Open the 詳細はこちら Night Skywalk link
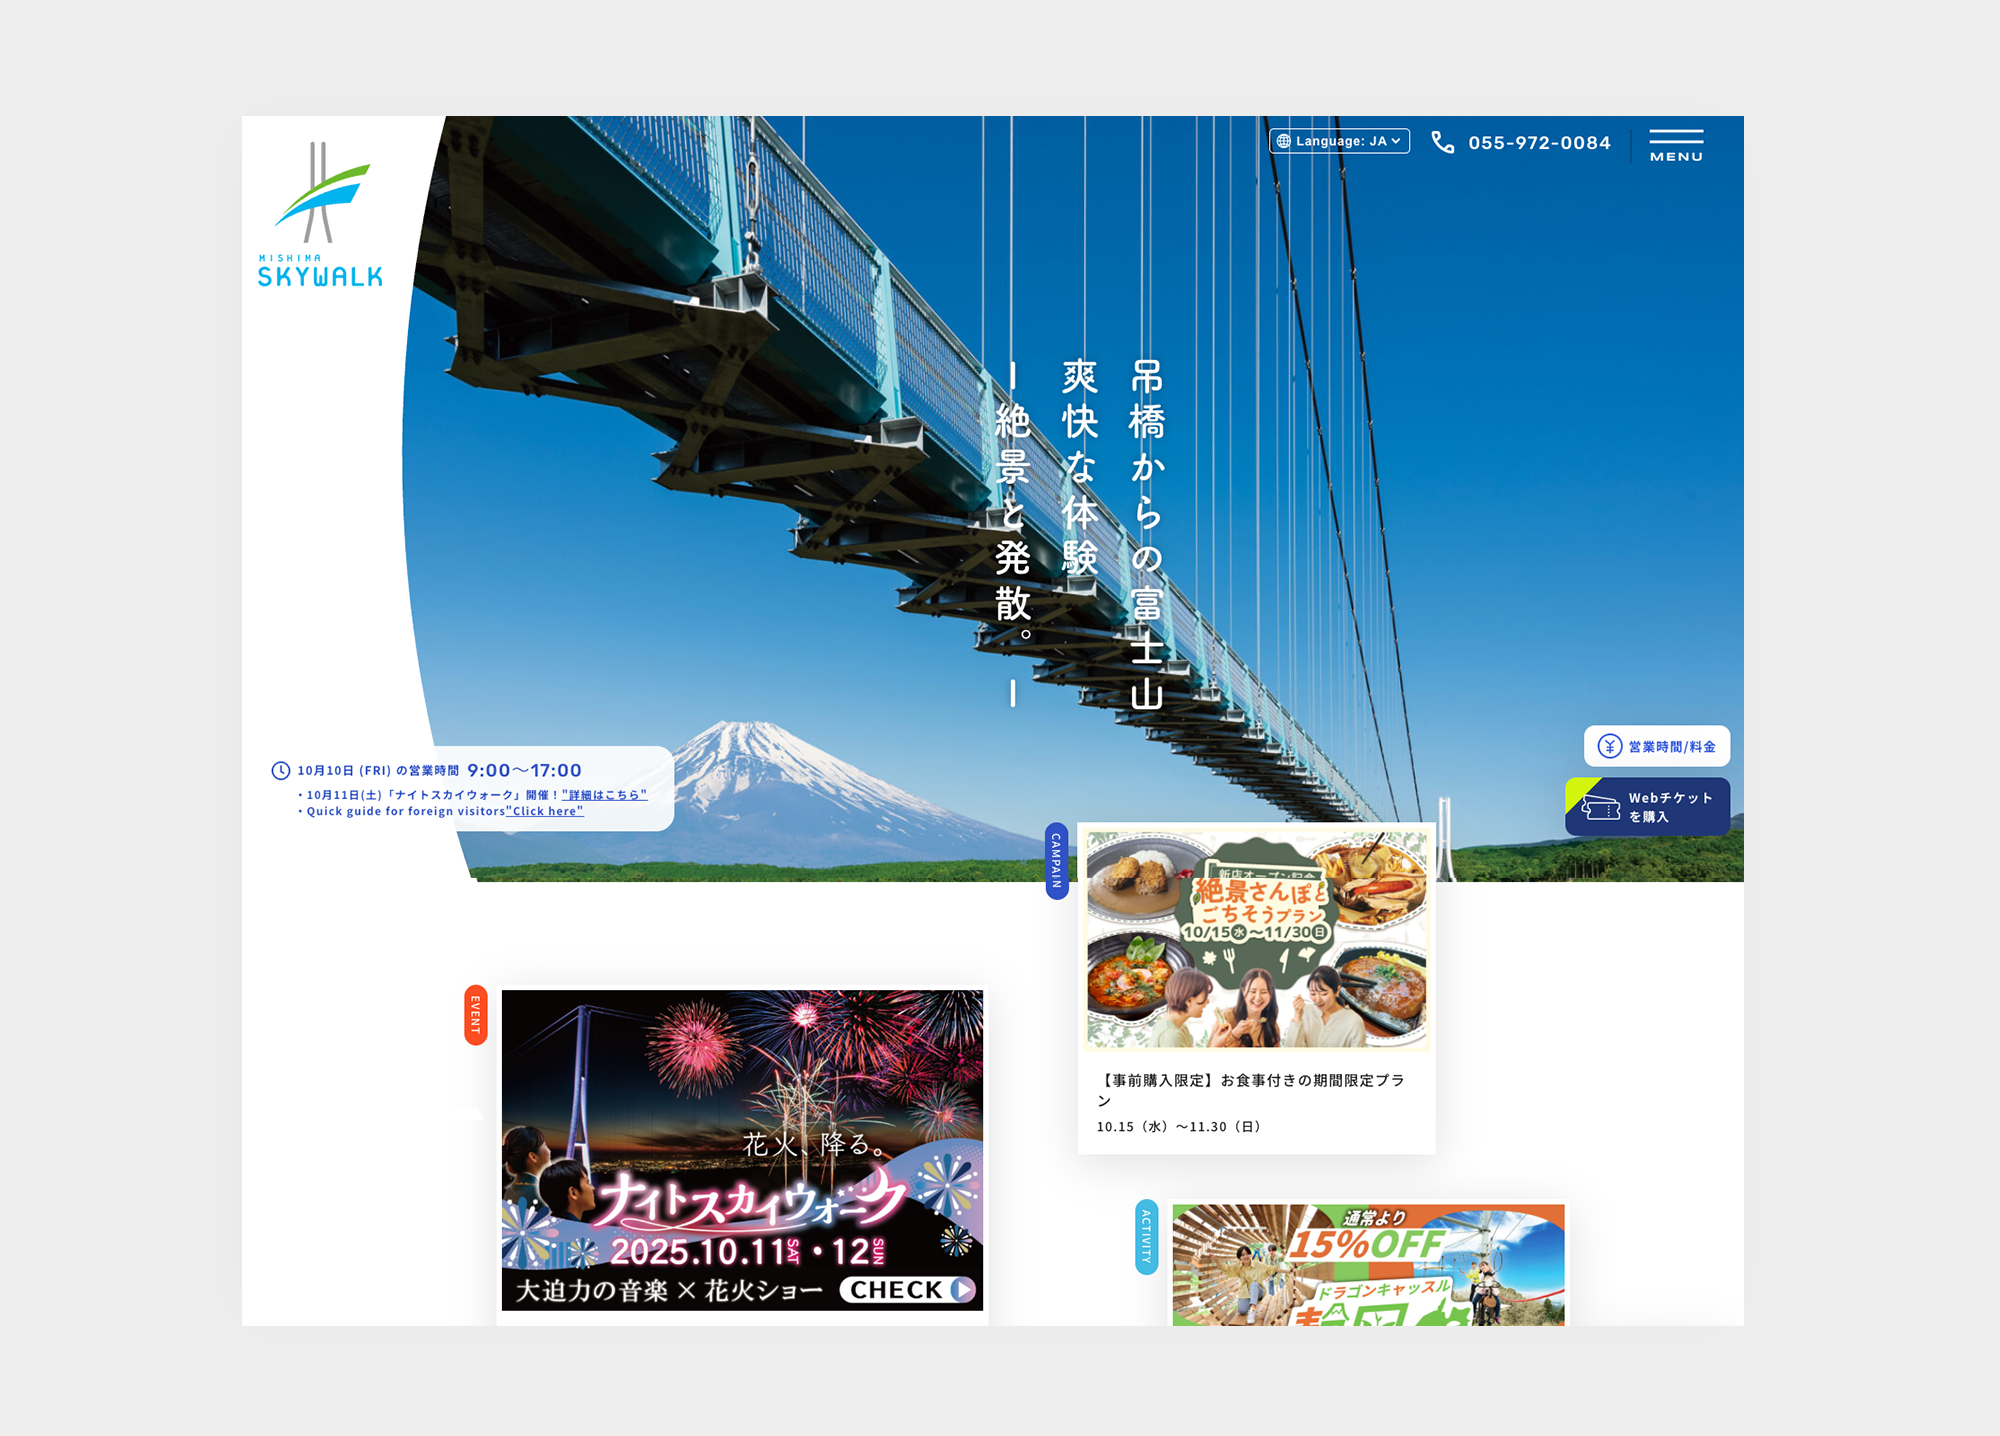The image size is (2000, 1436). [x=604, y=795]
